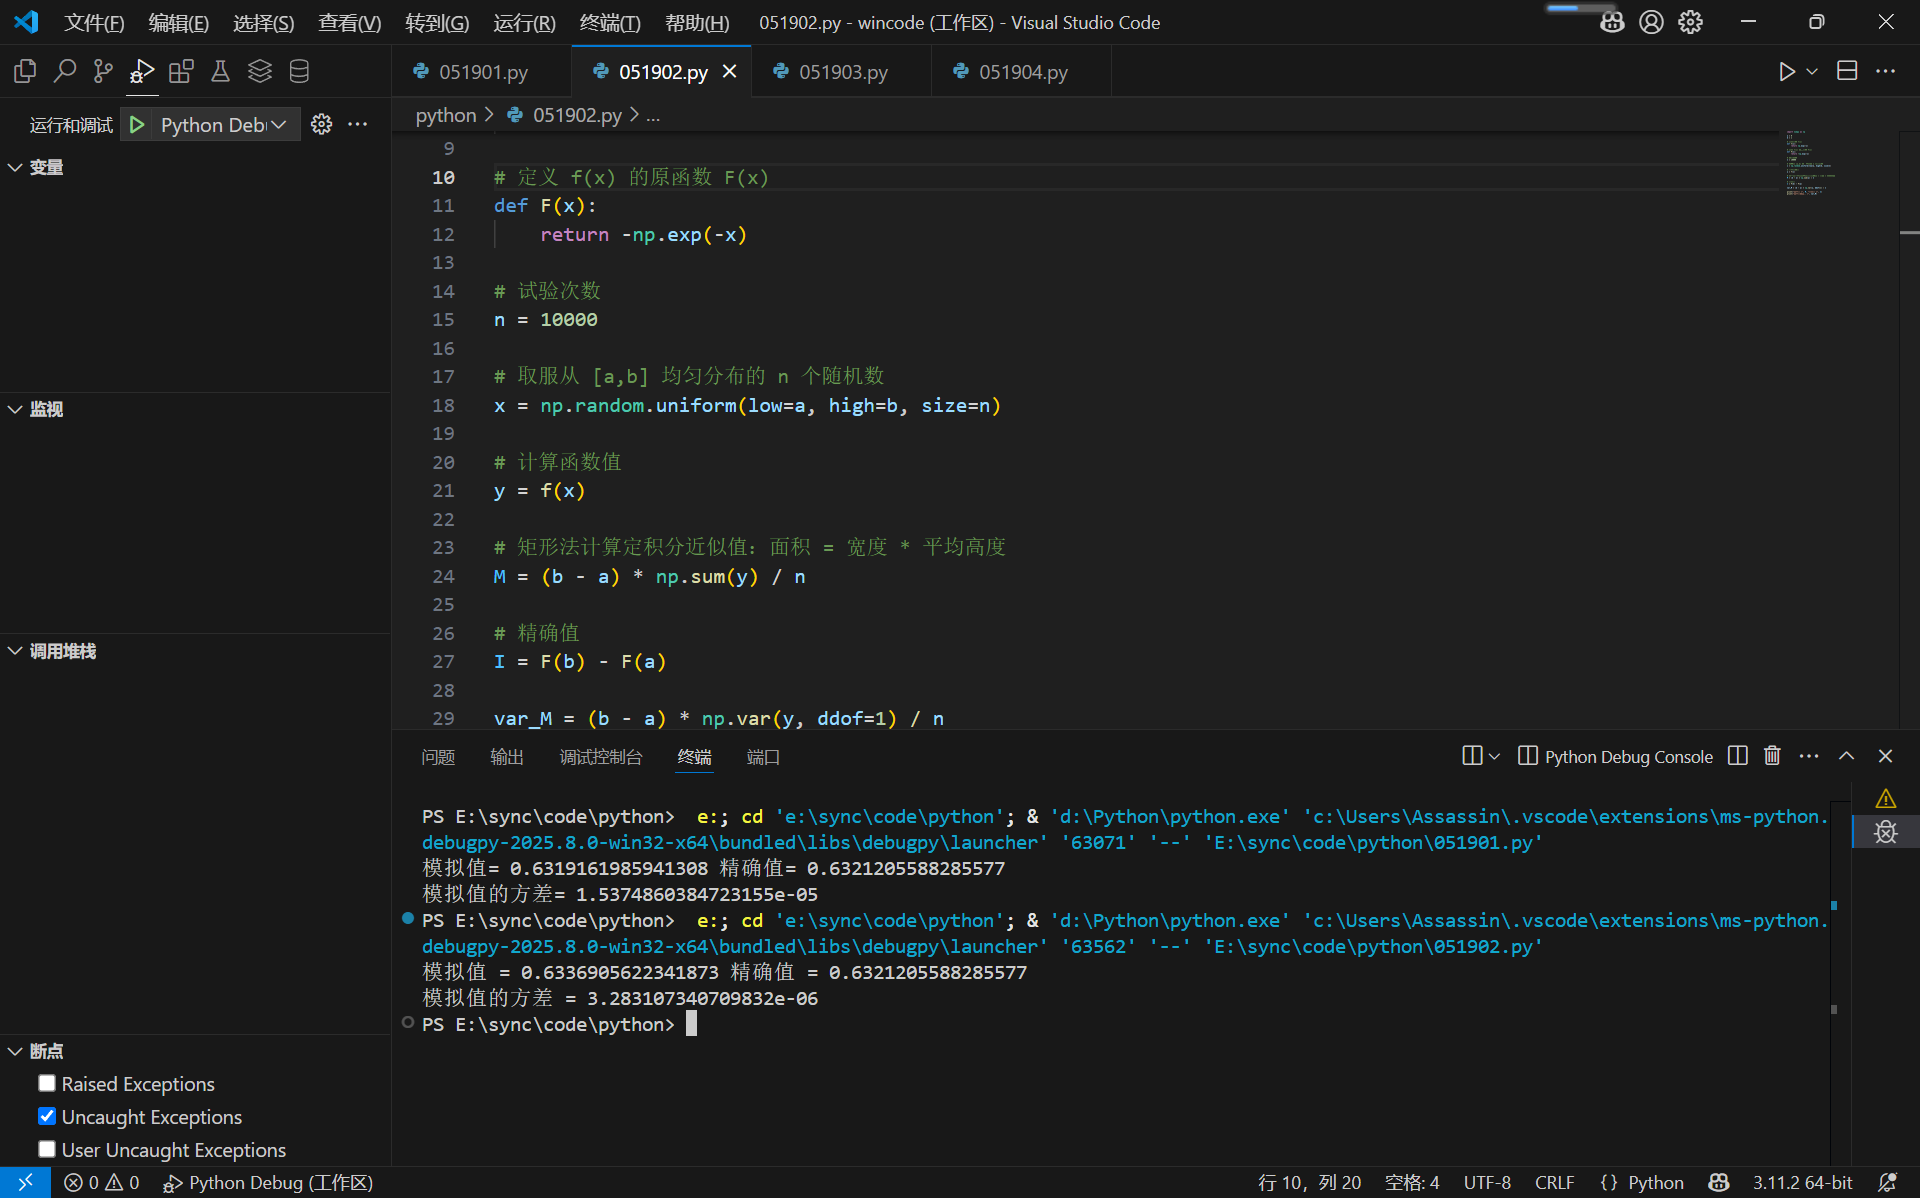
Task: Open the Source Control view icon
Action: click(x=103, y=71)
